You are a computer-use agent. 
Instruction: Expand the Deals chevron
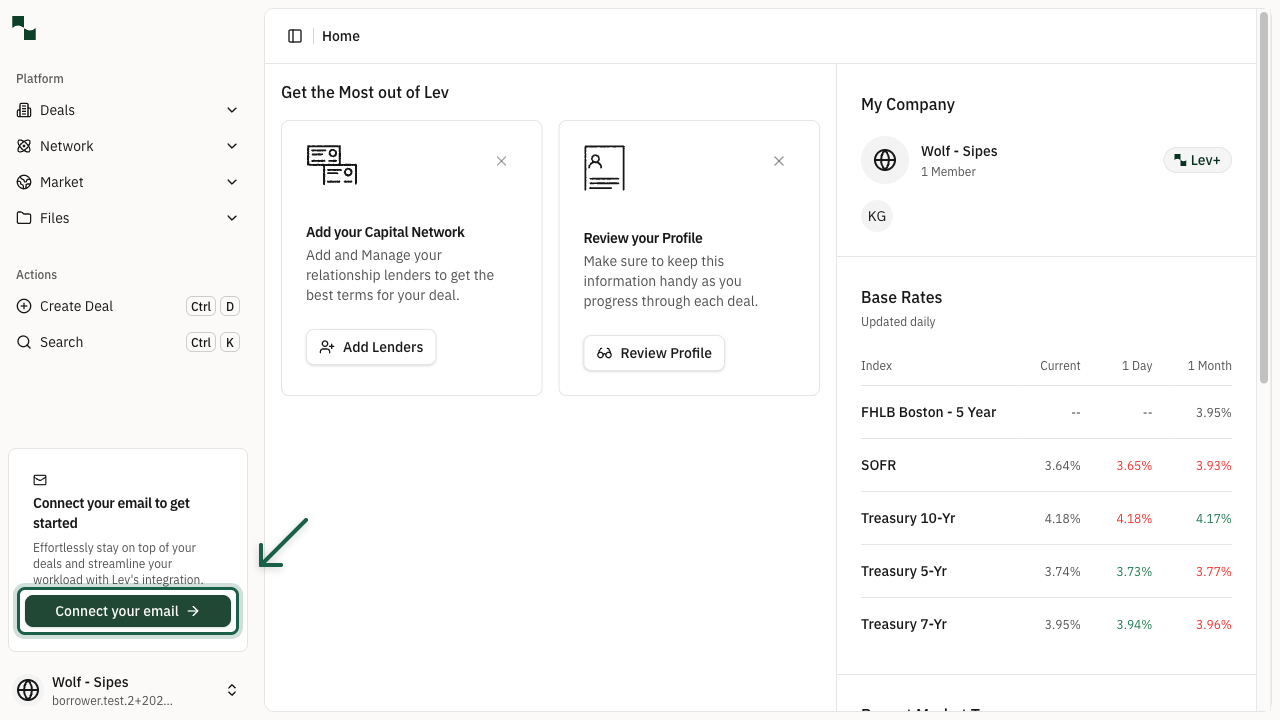232,110
